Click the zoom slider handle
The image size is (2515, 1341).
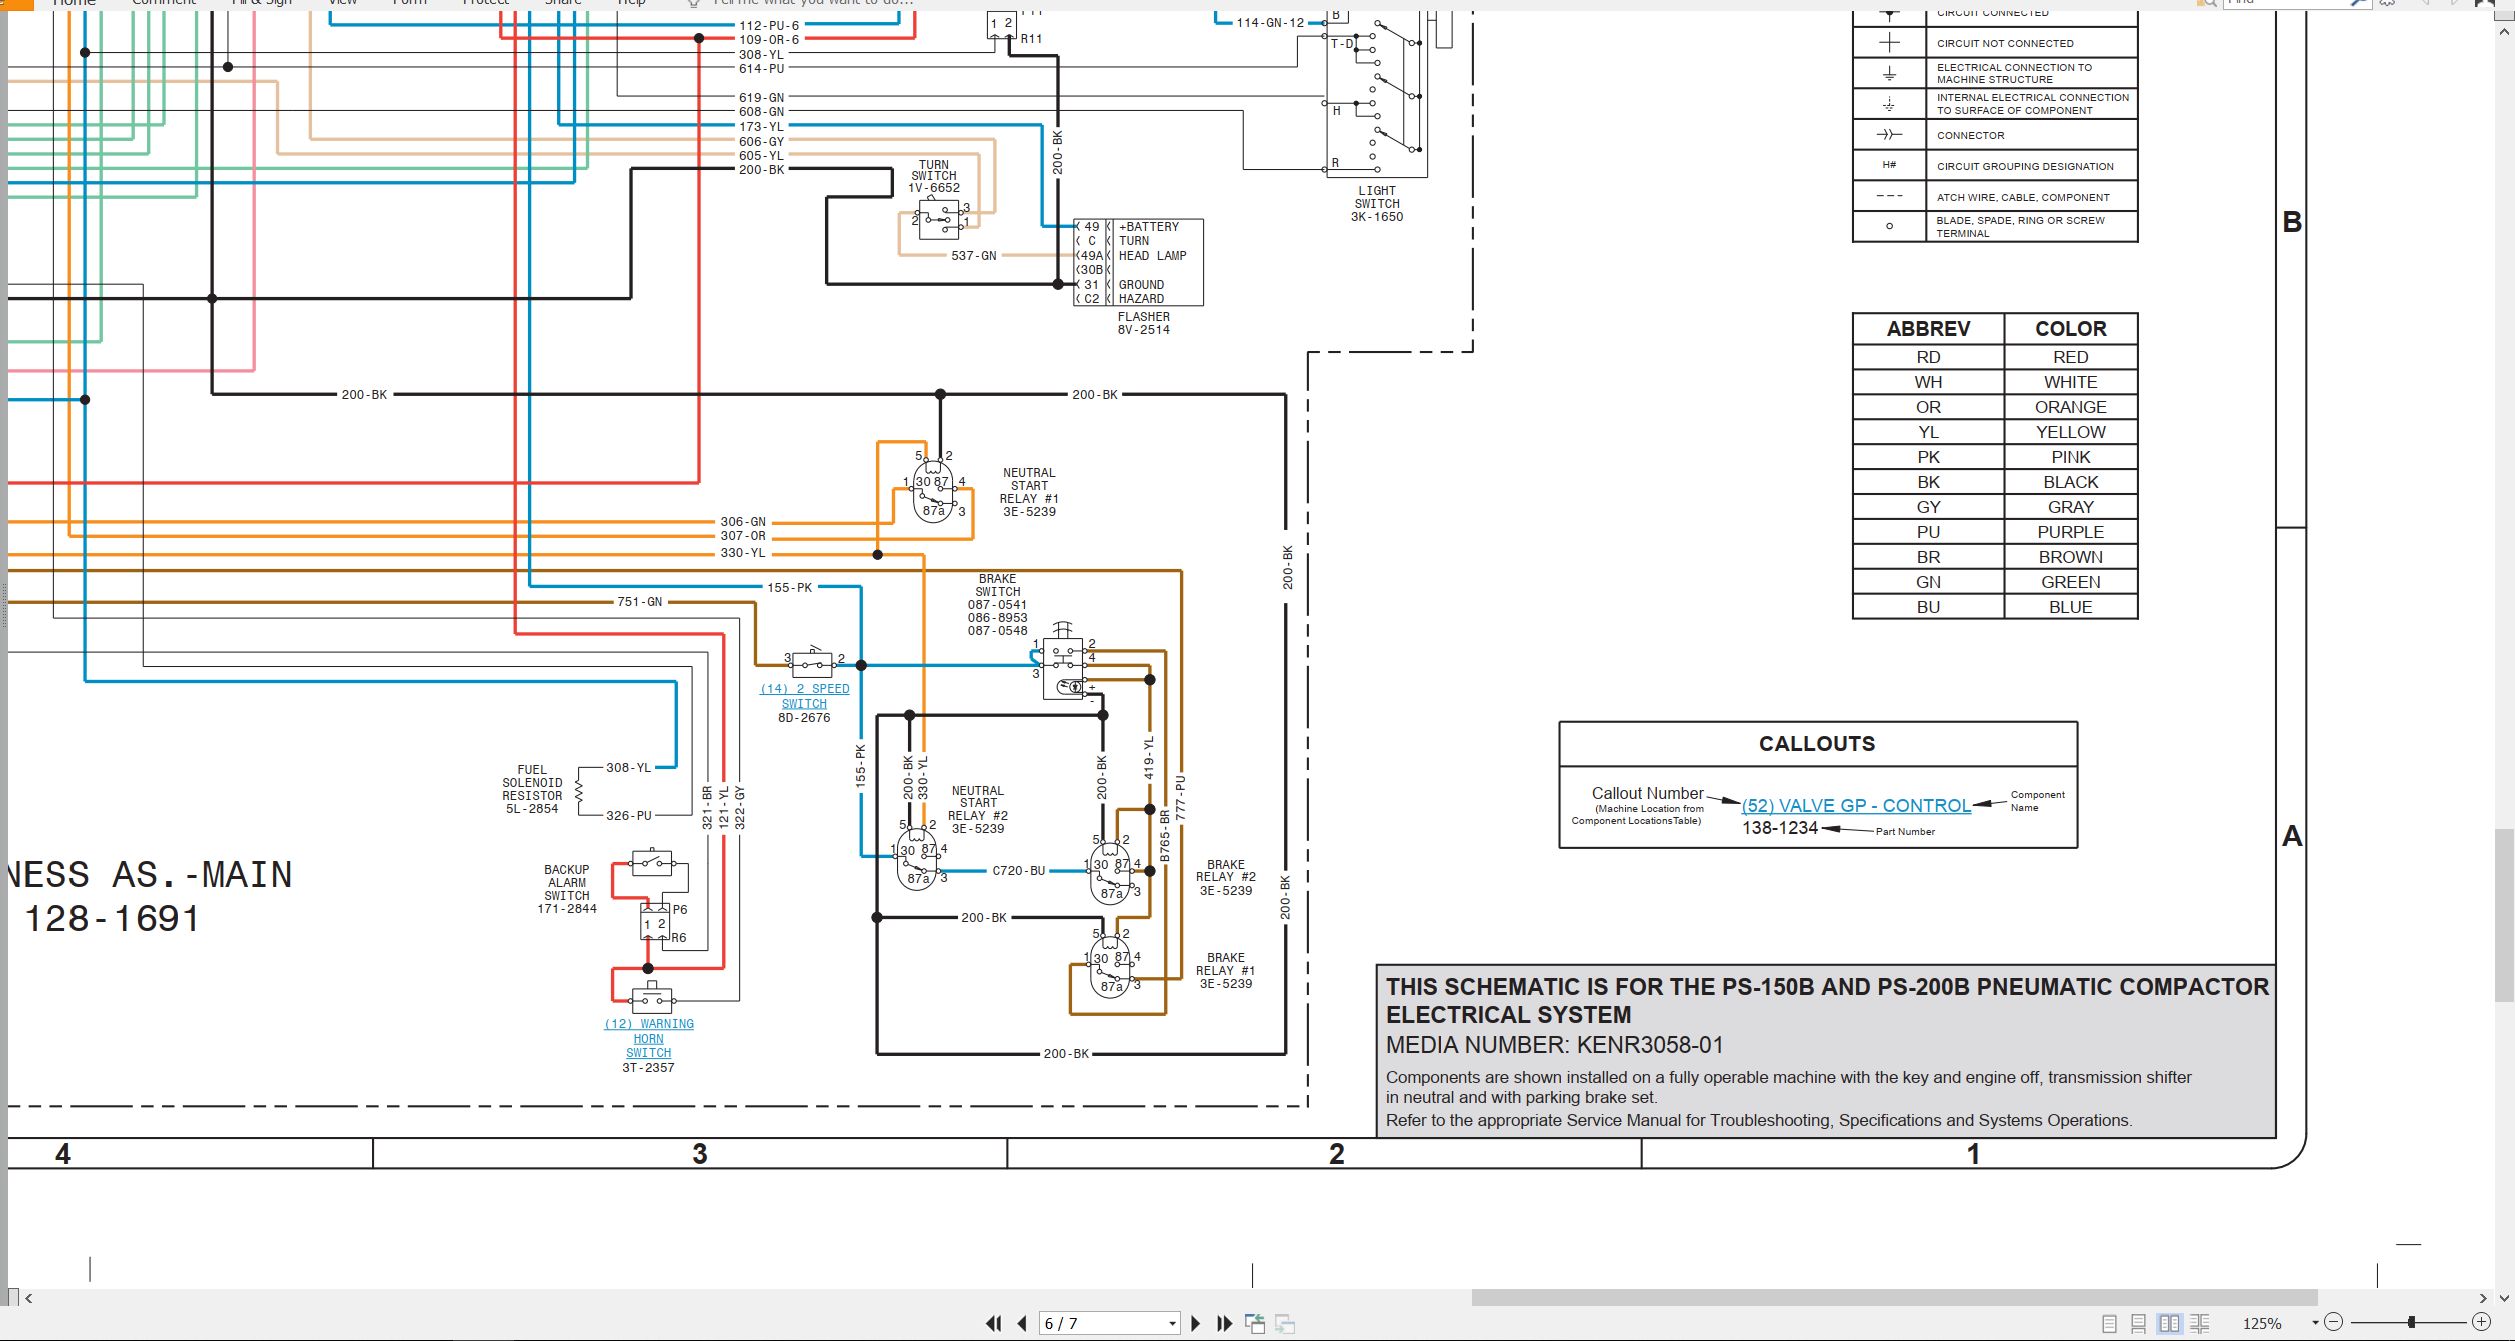[x=2411, y=1322]
